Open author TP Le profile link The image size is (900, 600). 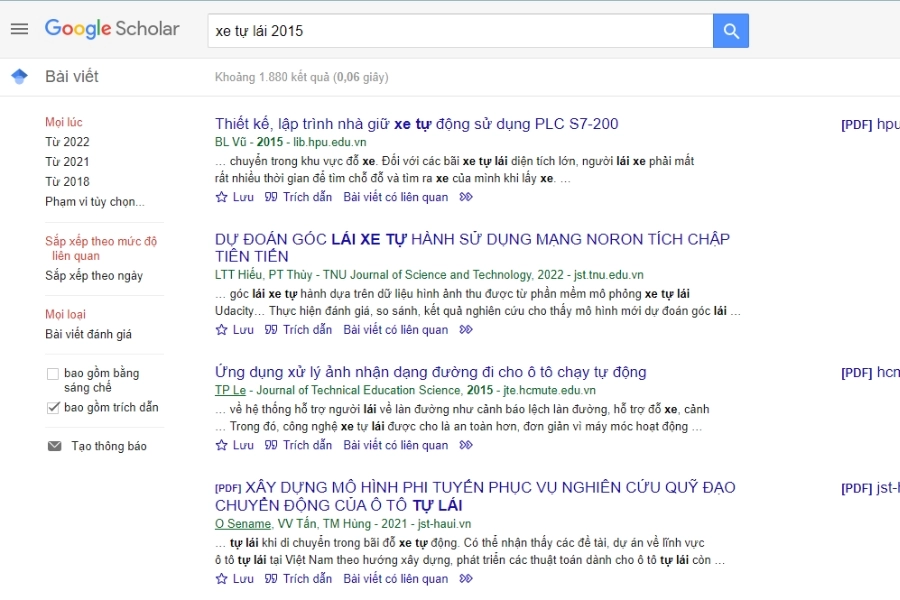(231, 390)
